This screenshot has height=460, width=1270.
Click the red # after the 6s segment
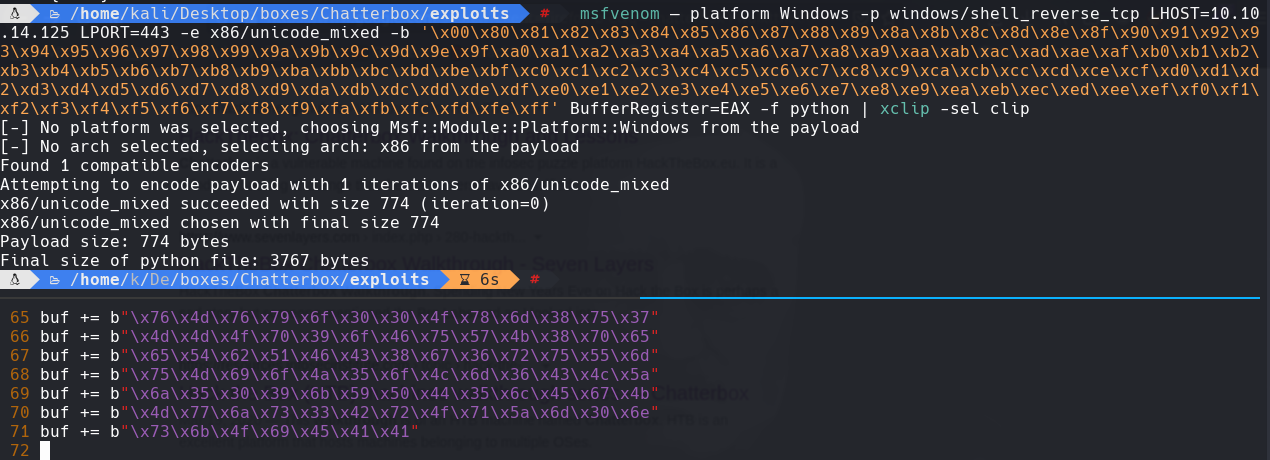point(535,280)
